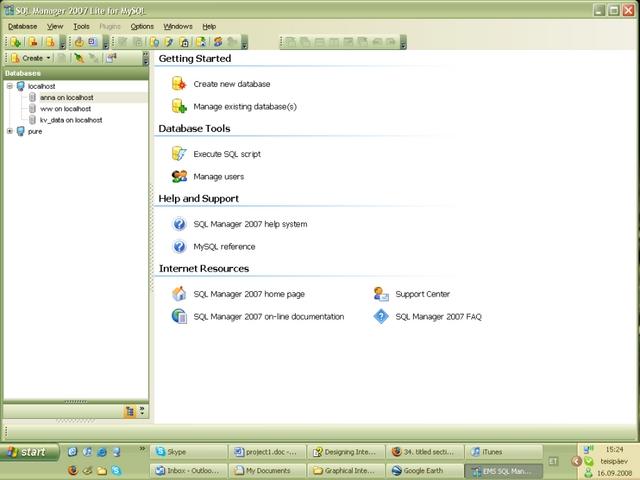Click the green plug connect icon beside Create
Screen dimensions: 640x480
pos(79,58)
